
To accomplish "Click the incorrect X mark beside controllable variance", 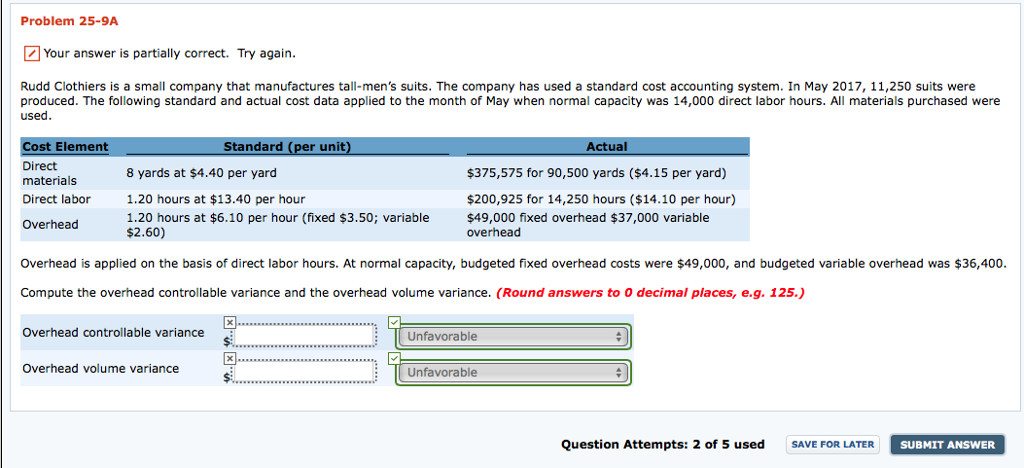I will [229, 322].
